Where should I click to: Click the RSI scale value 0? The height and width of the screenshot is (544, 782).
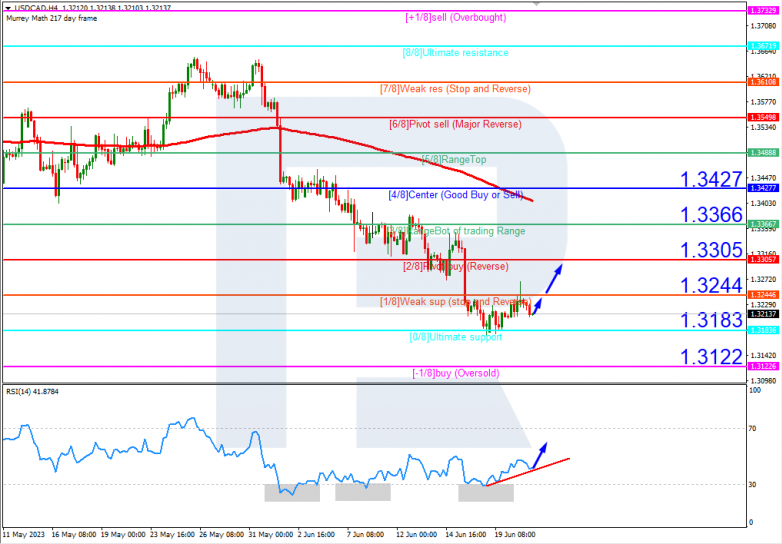point(752,523)
